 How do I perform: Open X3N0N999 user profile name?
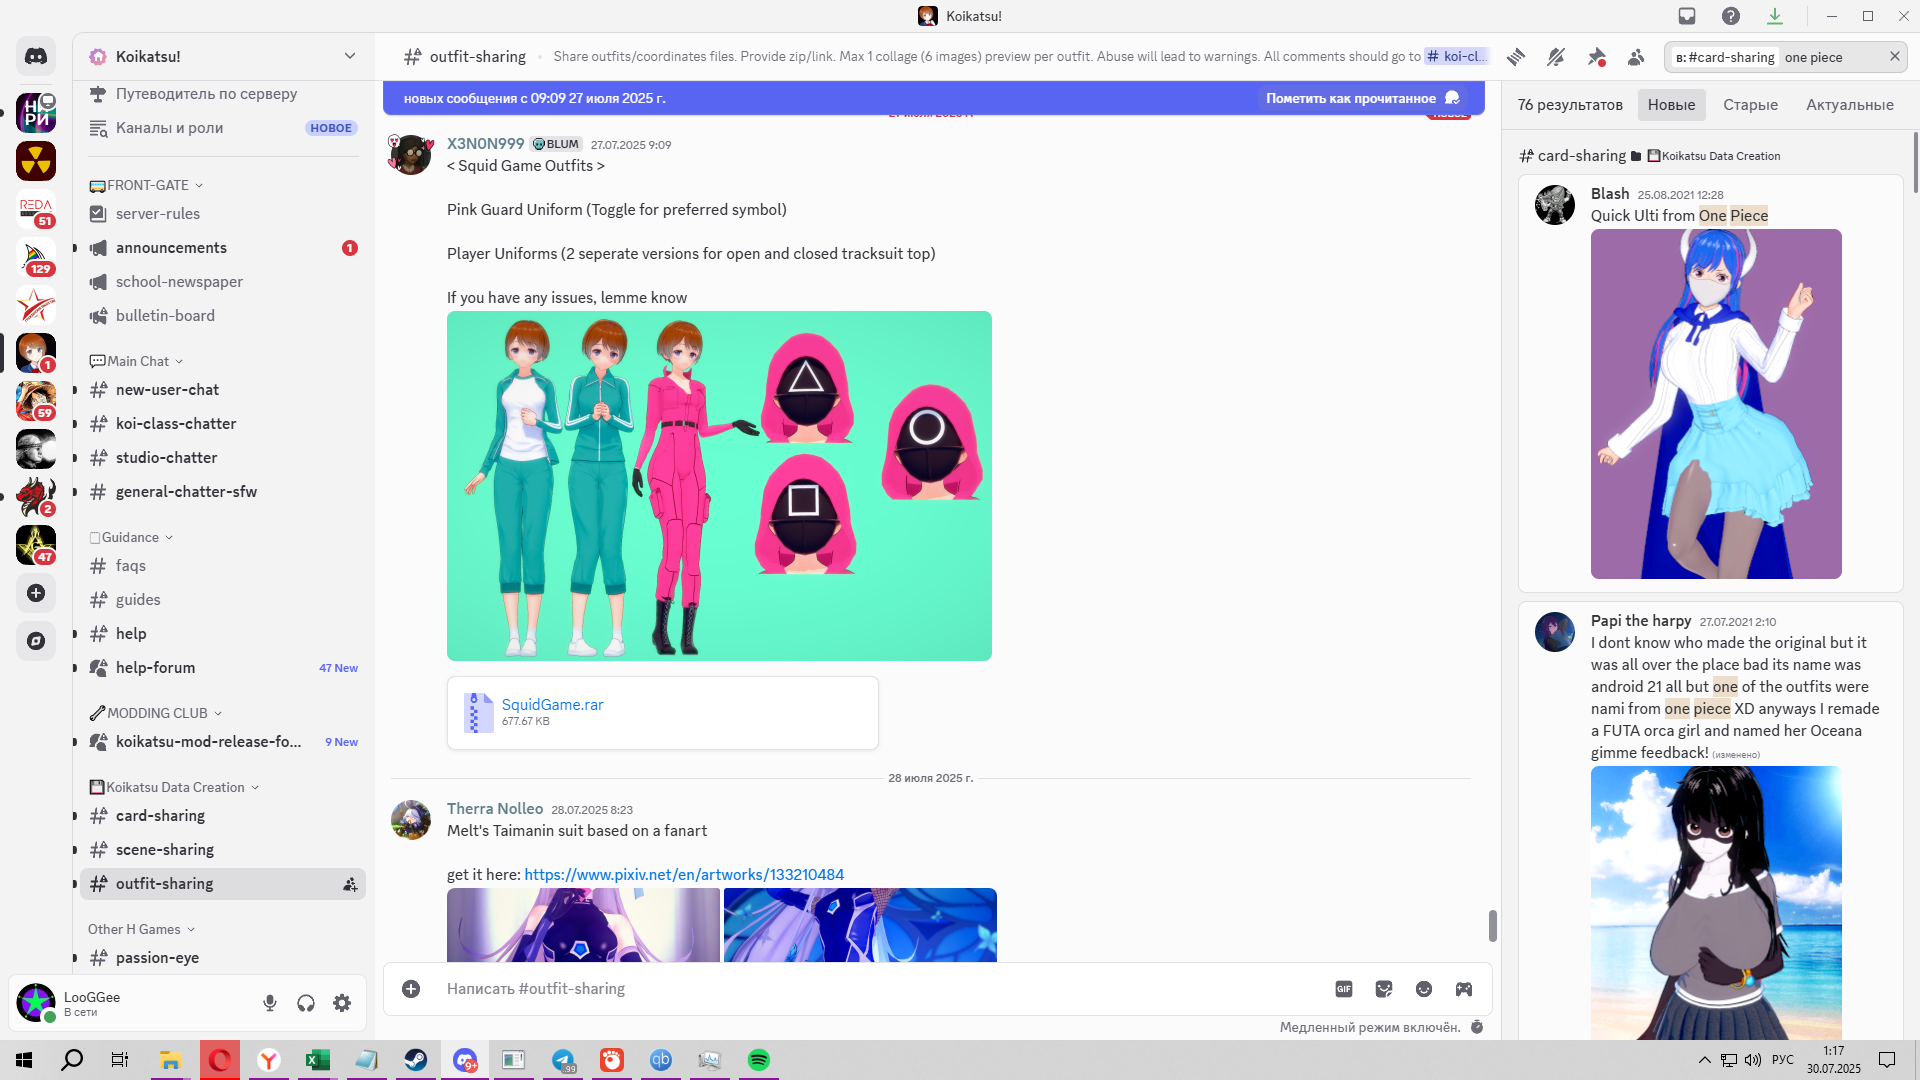(485, 144)
